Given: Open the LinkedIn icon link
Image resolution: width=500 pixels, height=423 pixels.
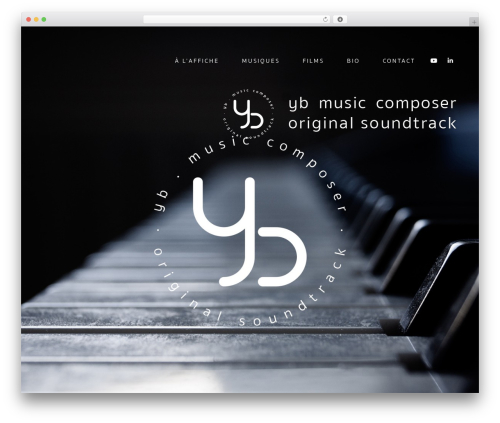Looking at the screenshot, I should coord(450,60).
